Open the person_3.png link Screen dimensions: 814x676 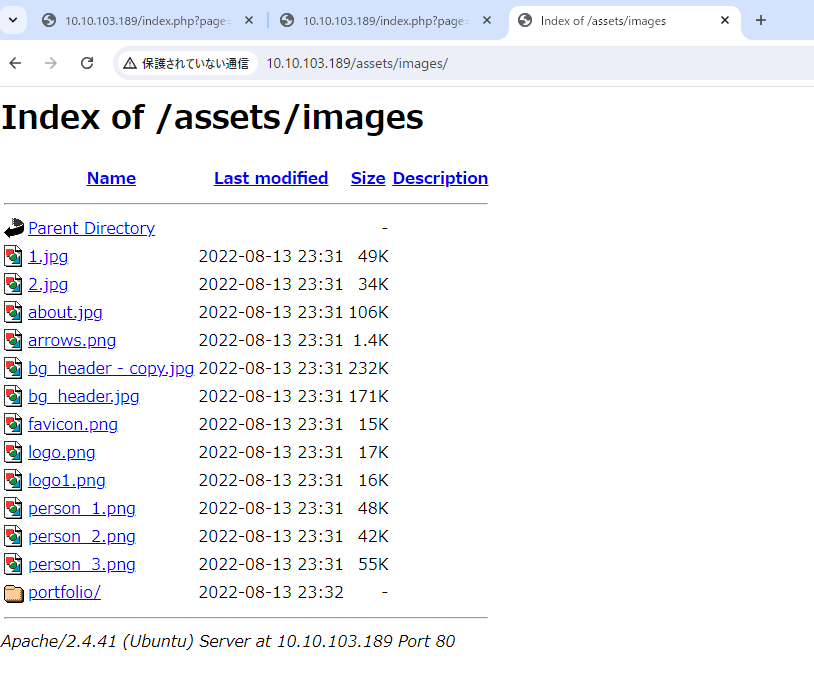pyautogui.click(x=82, y=564)
